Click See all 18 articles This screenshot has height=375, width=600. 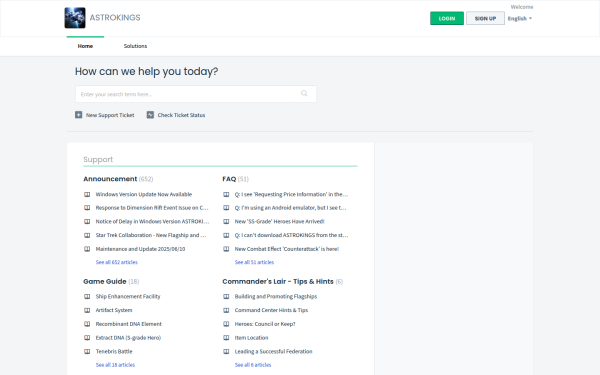[115, 365]
